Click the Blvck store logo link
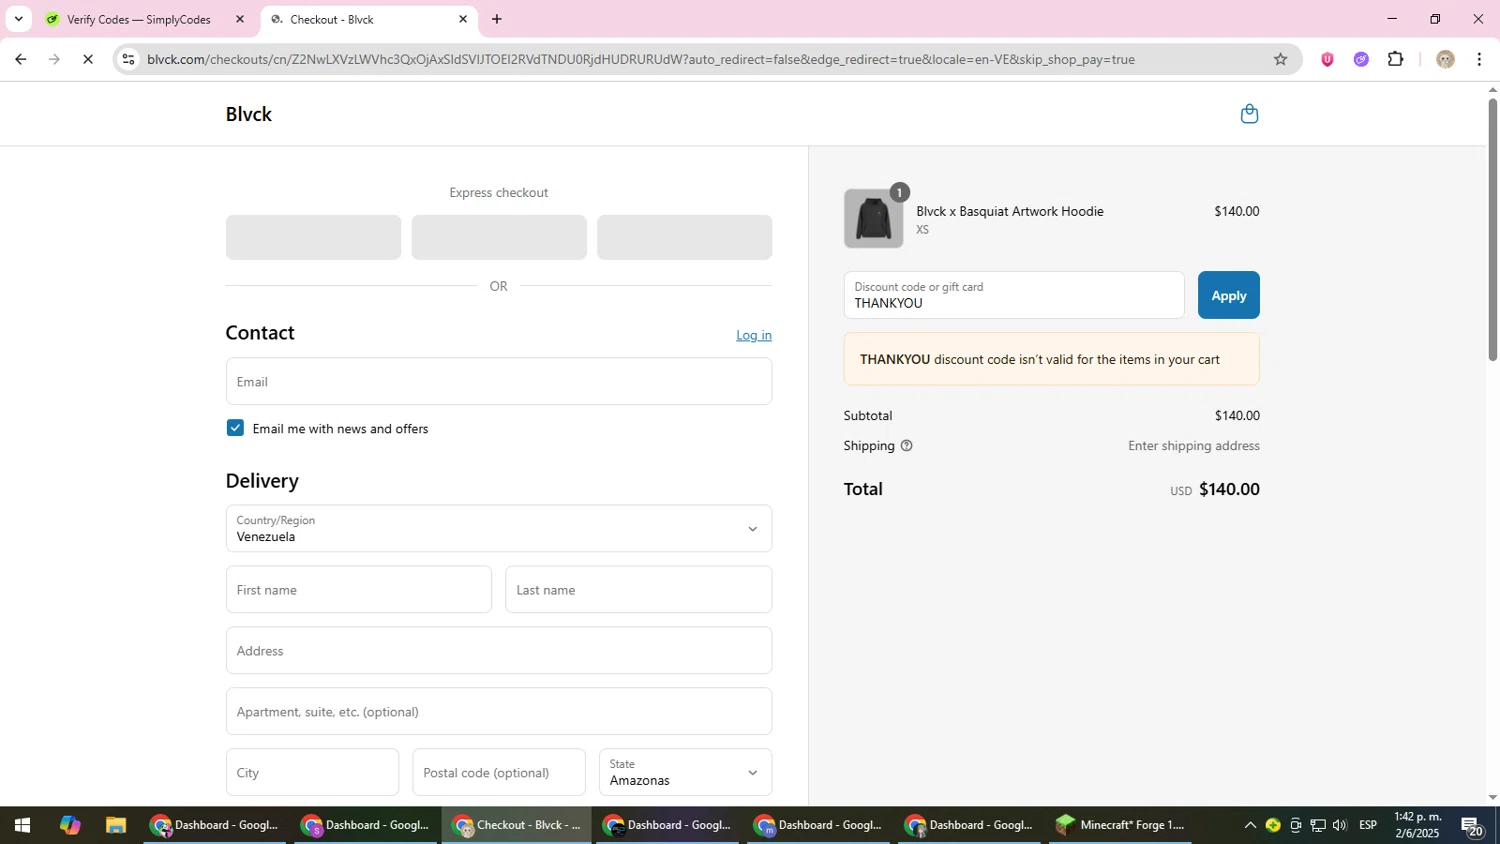 [x=249, y=114]
